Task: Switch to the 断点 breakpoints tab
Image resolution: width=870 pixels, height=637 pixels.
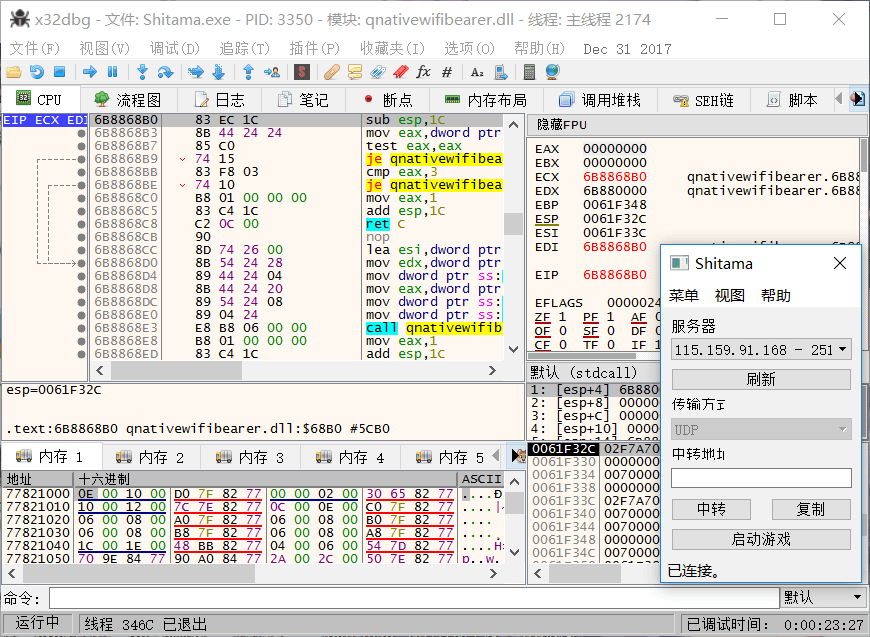Action: coord(387,100)
